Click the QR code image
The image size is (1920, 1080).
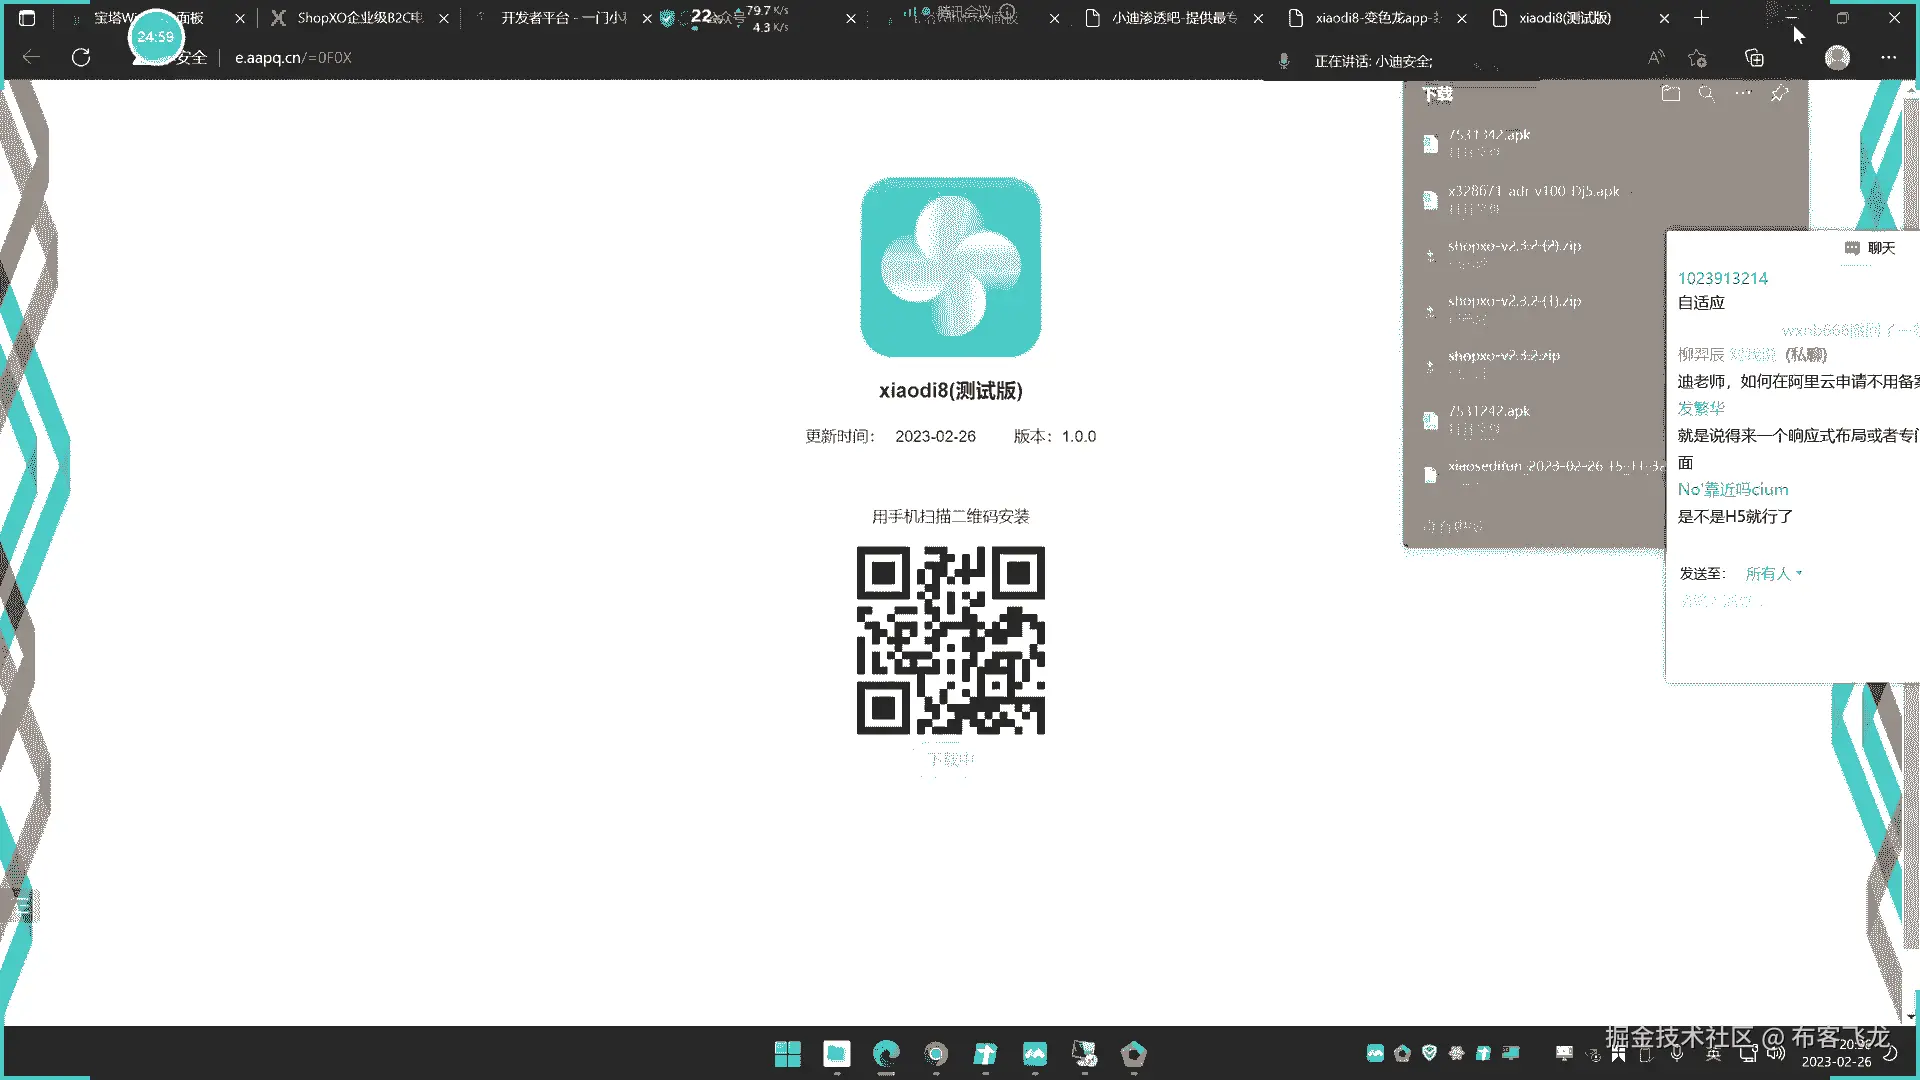(x=950, y=640)
